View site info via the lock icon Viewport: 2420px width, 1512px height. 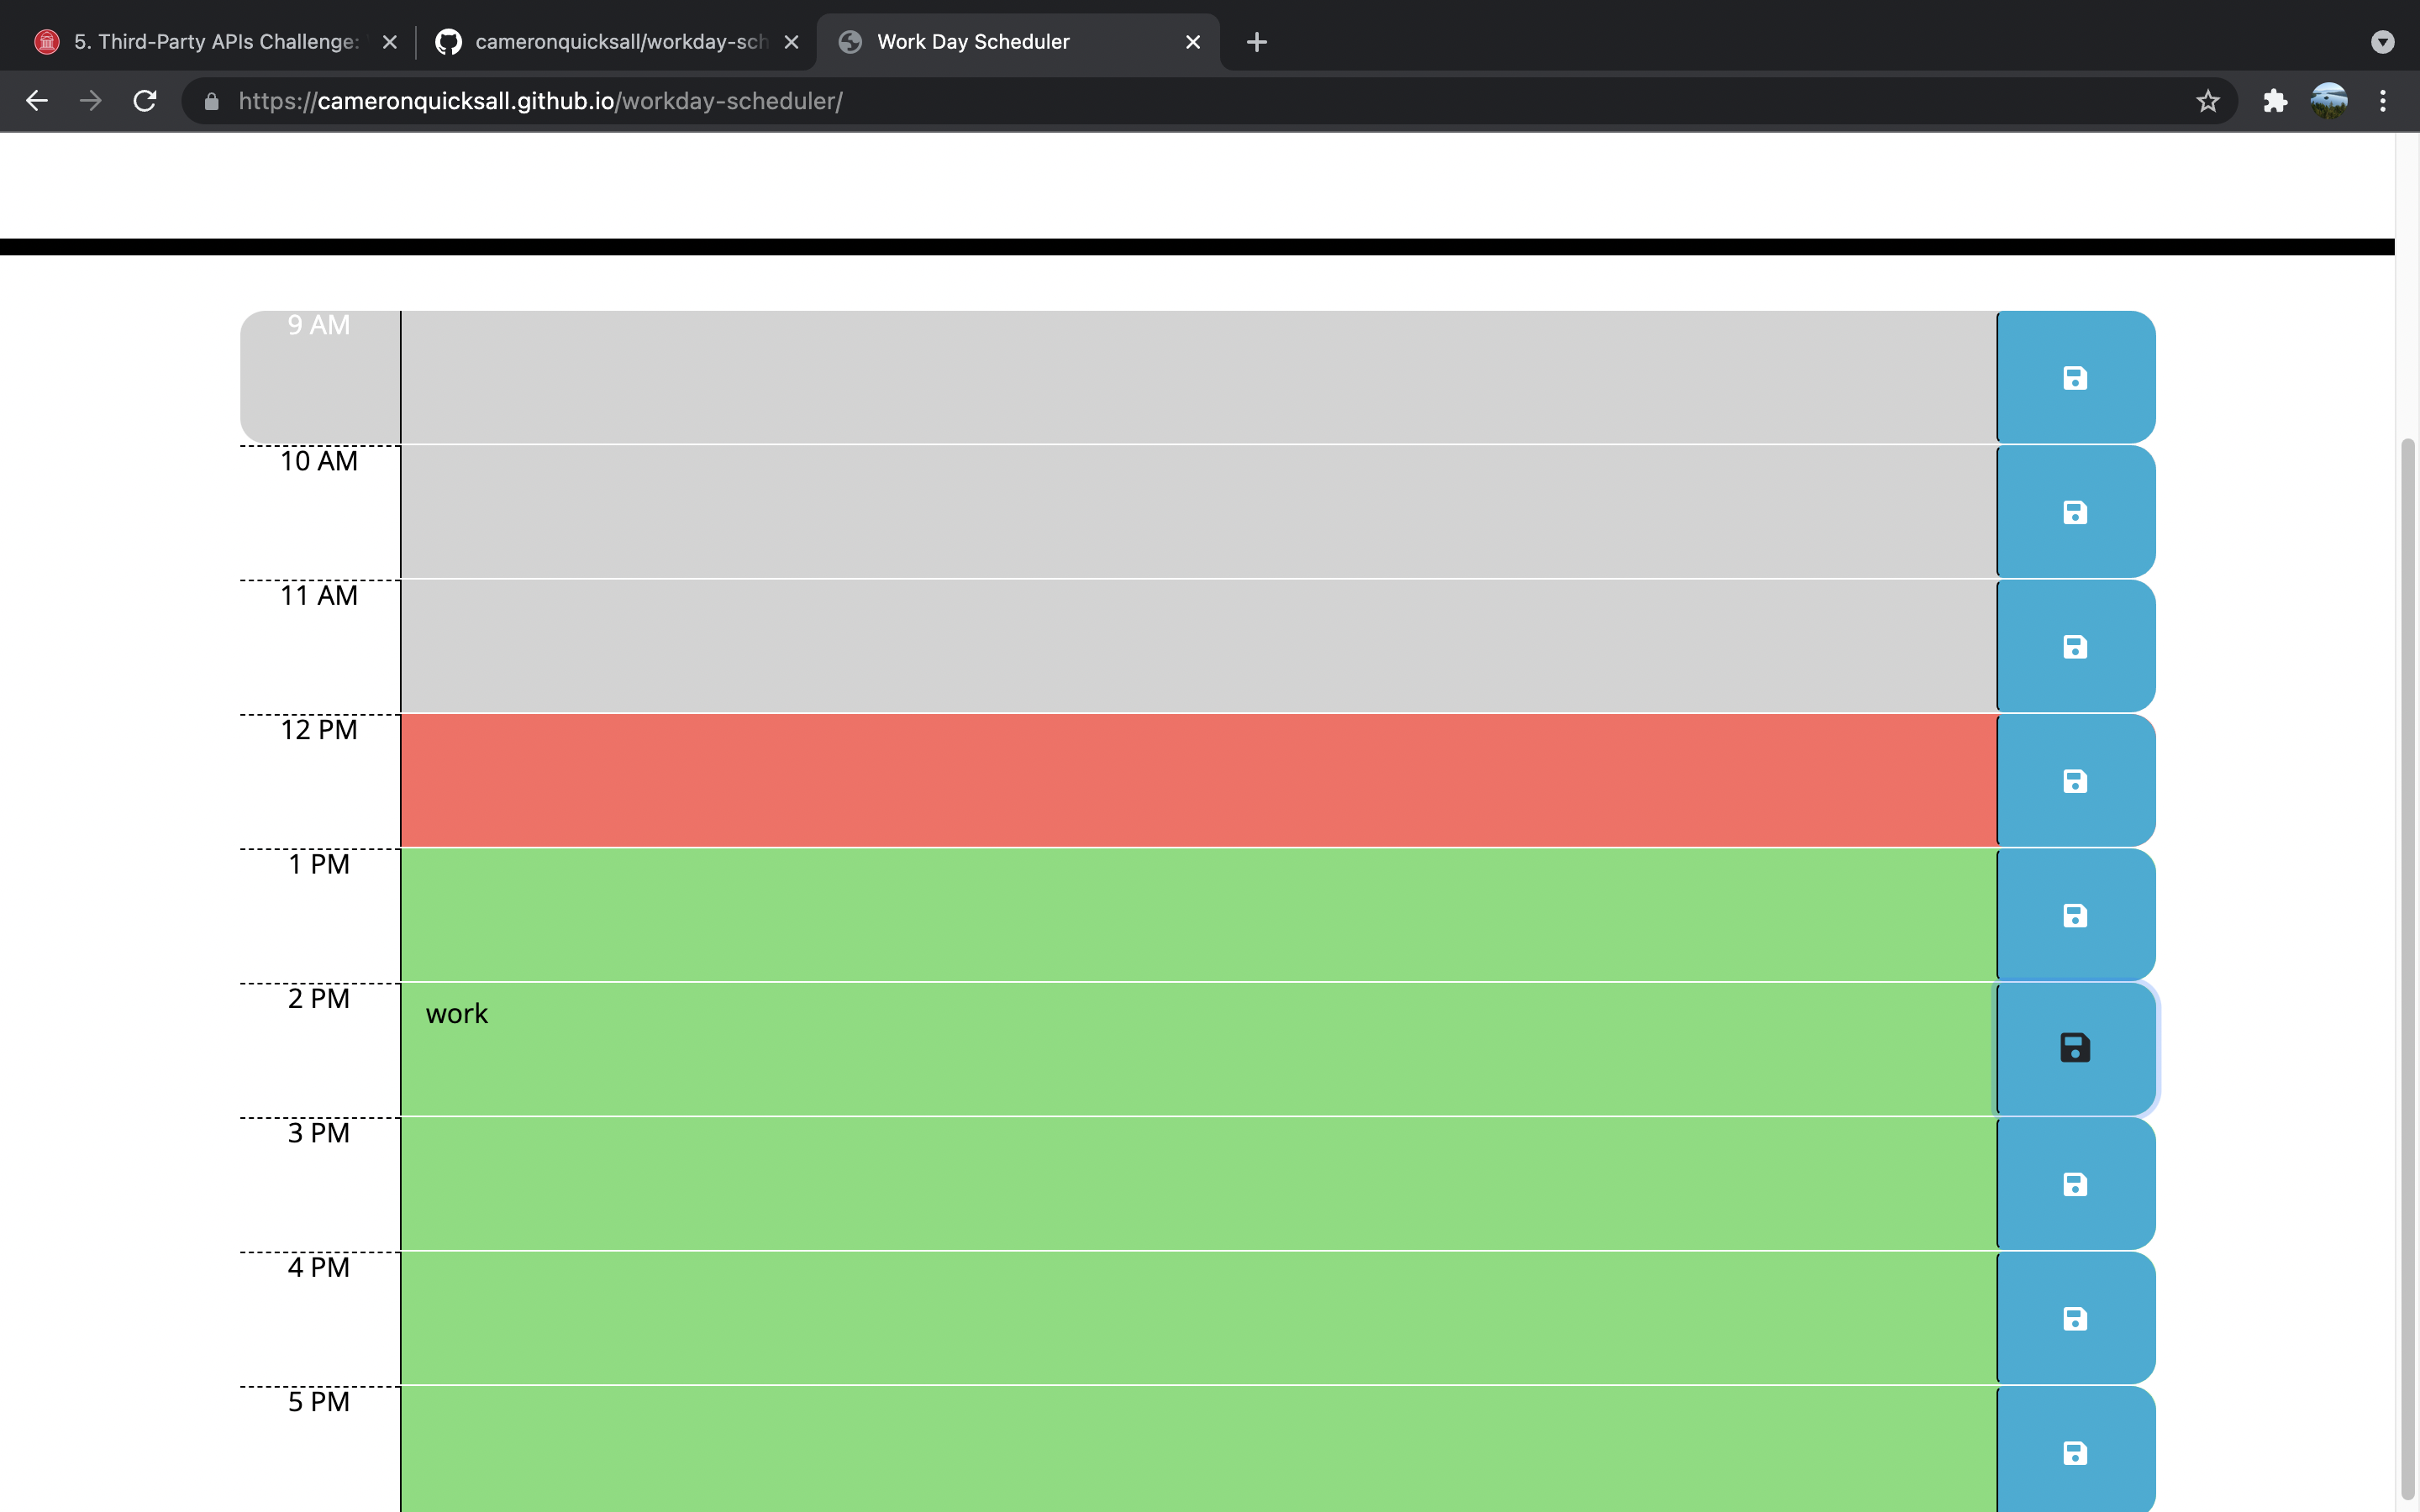211,101
